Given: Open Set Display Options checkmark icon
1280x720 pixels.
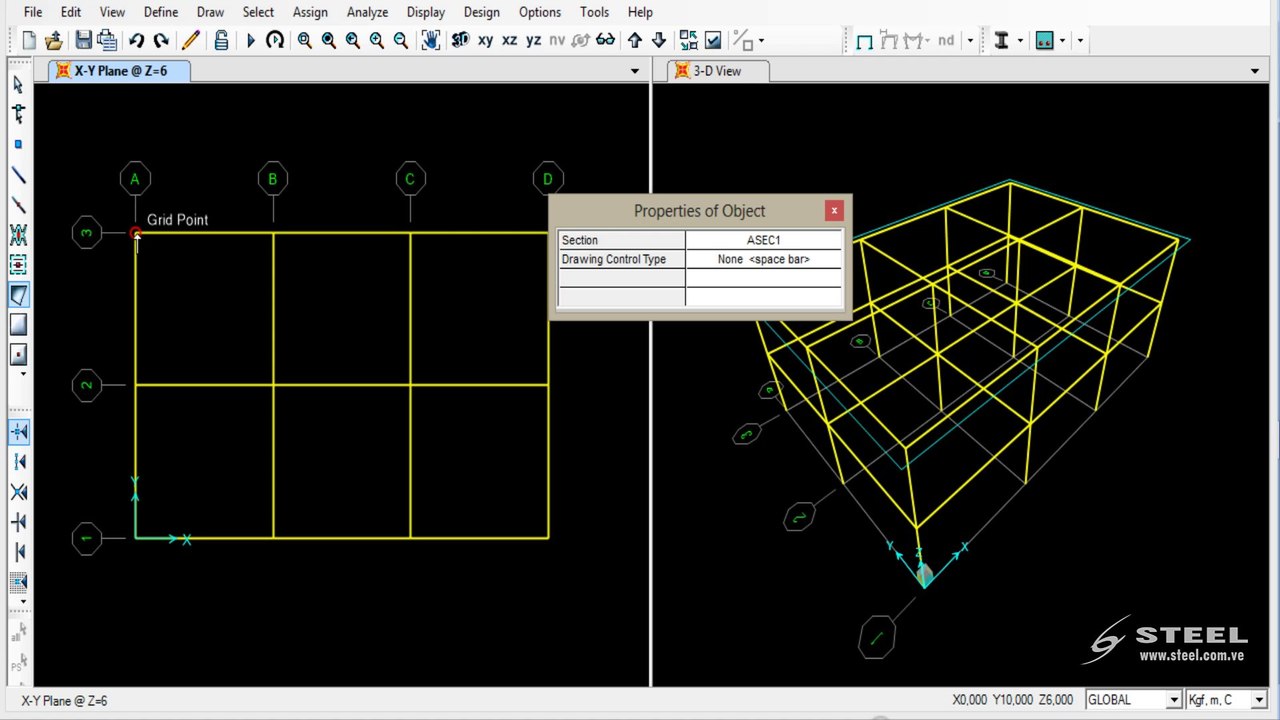Looking at the screenshot, I should [713, 41].
